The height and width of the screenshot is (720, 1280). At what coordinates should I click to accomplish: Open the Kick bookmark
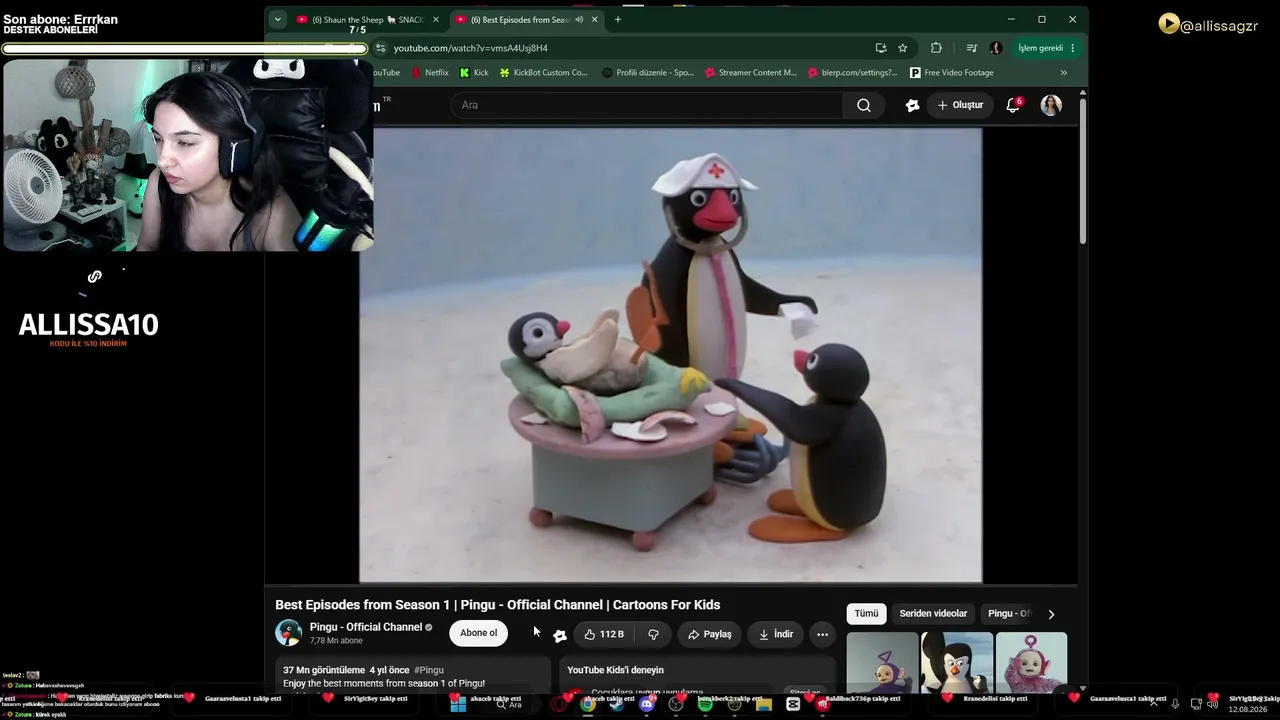474,73
